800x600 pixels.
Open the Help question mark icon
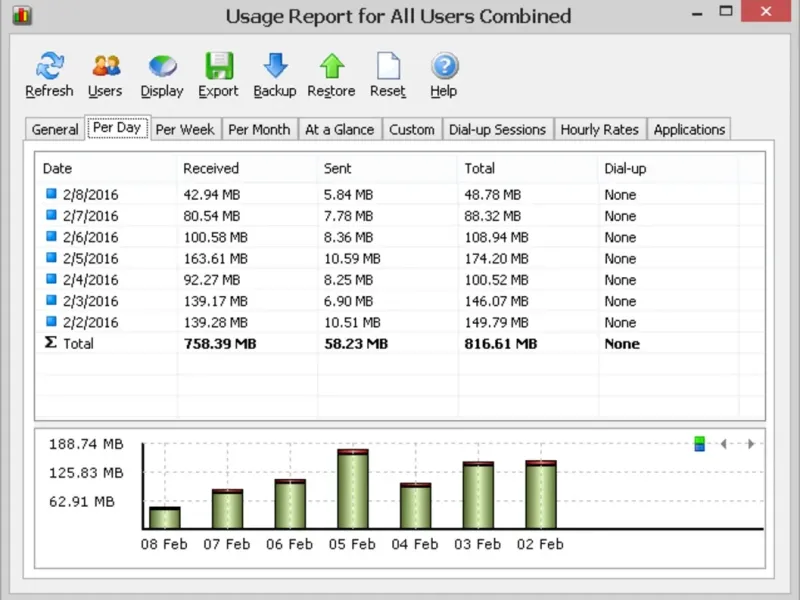click(x=444, y=66)
